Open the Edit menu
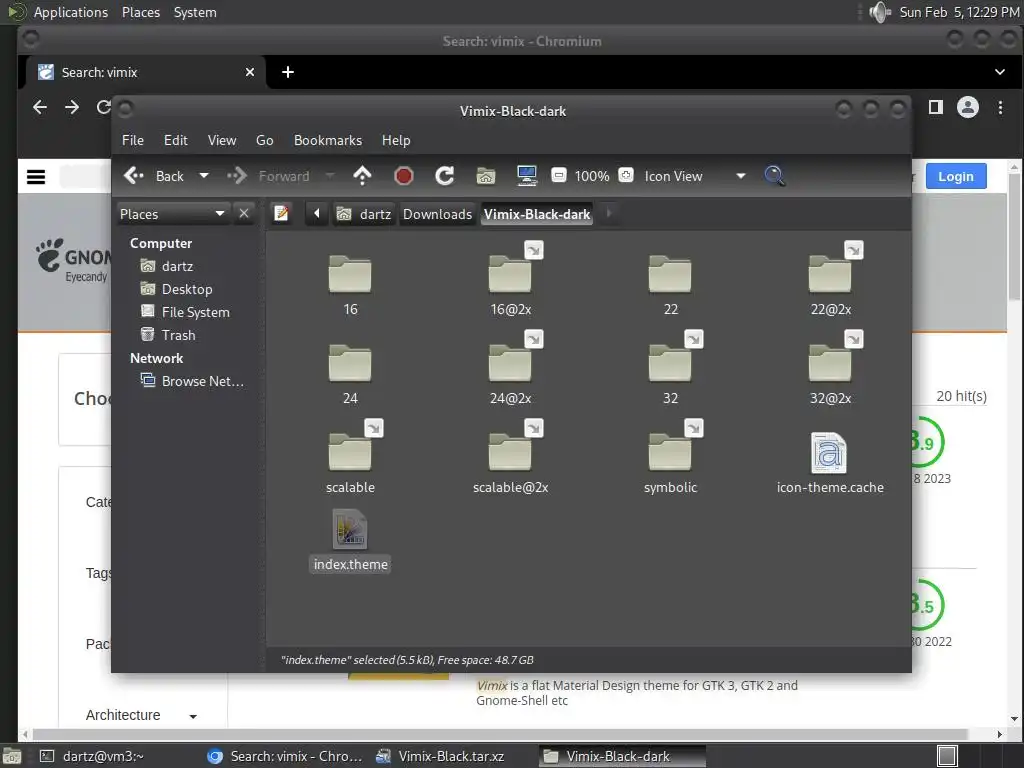Screen dimensions: 1024x768 [x=176, y=140]
